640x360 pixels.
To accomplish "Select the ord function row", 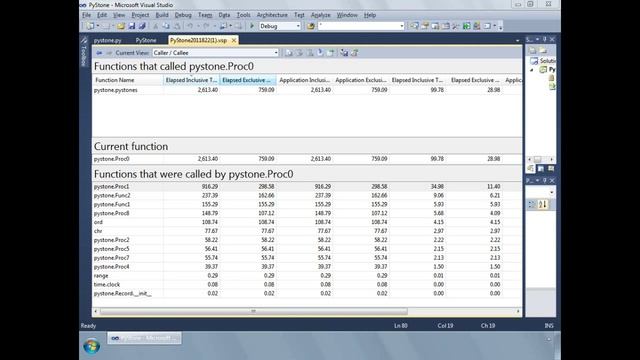I will point(307,222).
